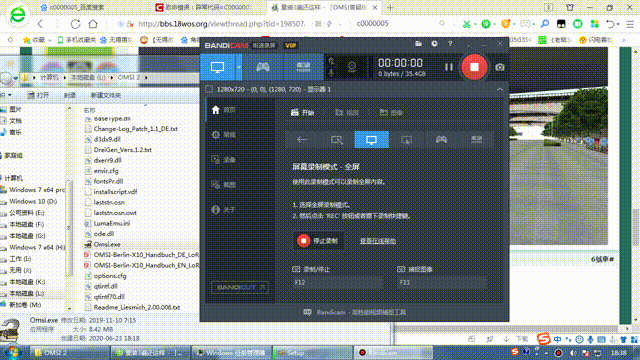Toggle the capture image hotkey F11 checkbox
The width and height of the screenshot is (640, 360).
pos(401,269)
